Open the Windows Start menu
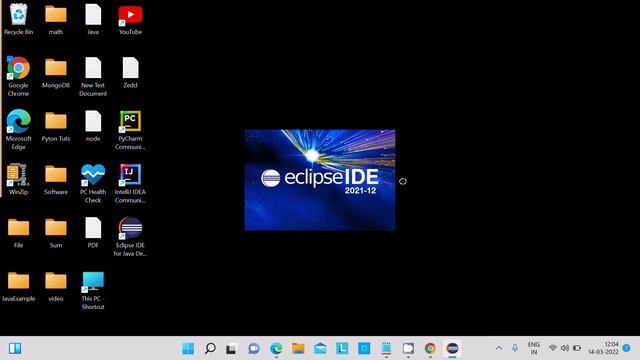 coord(188,348)
